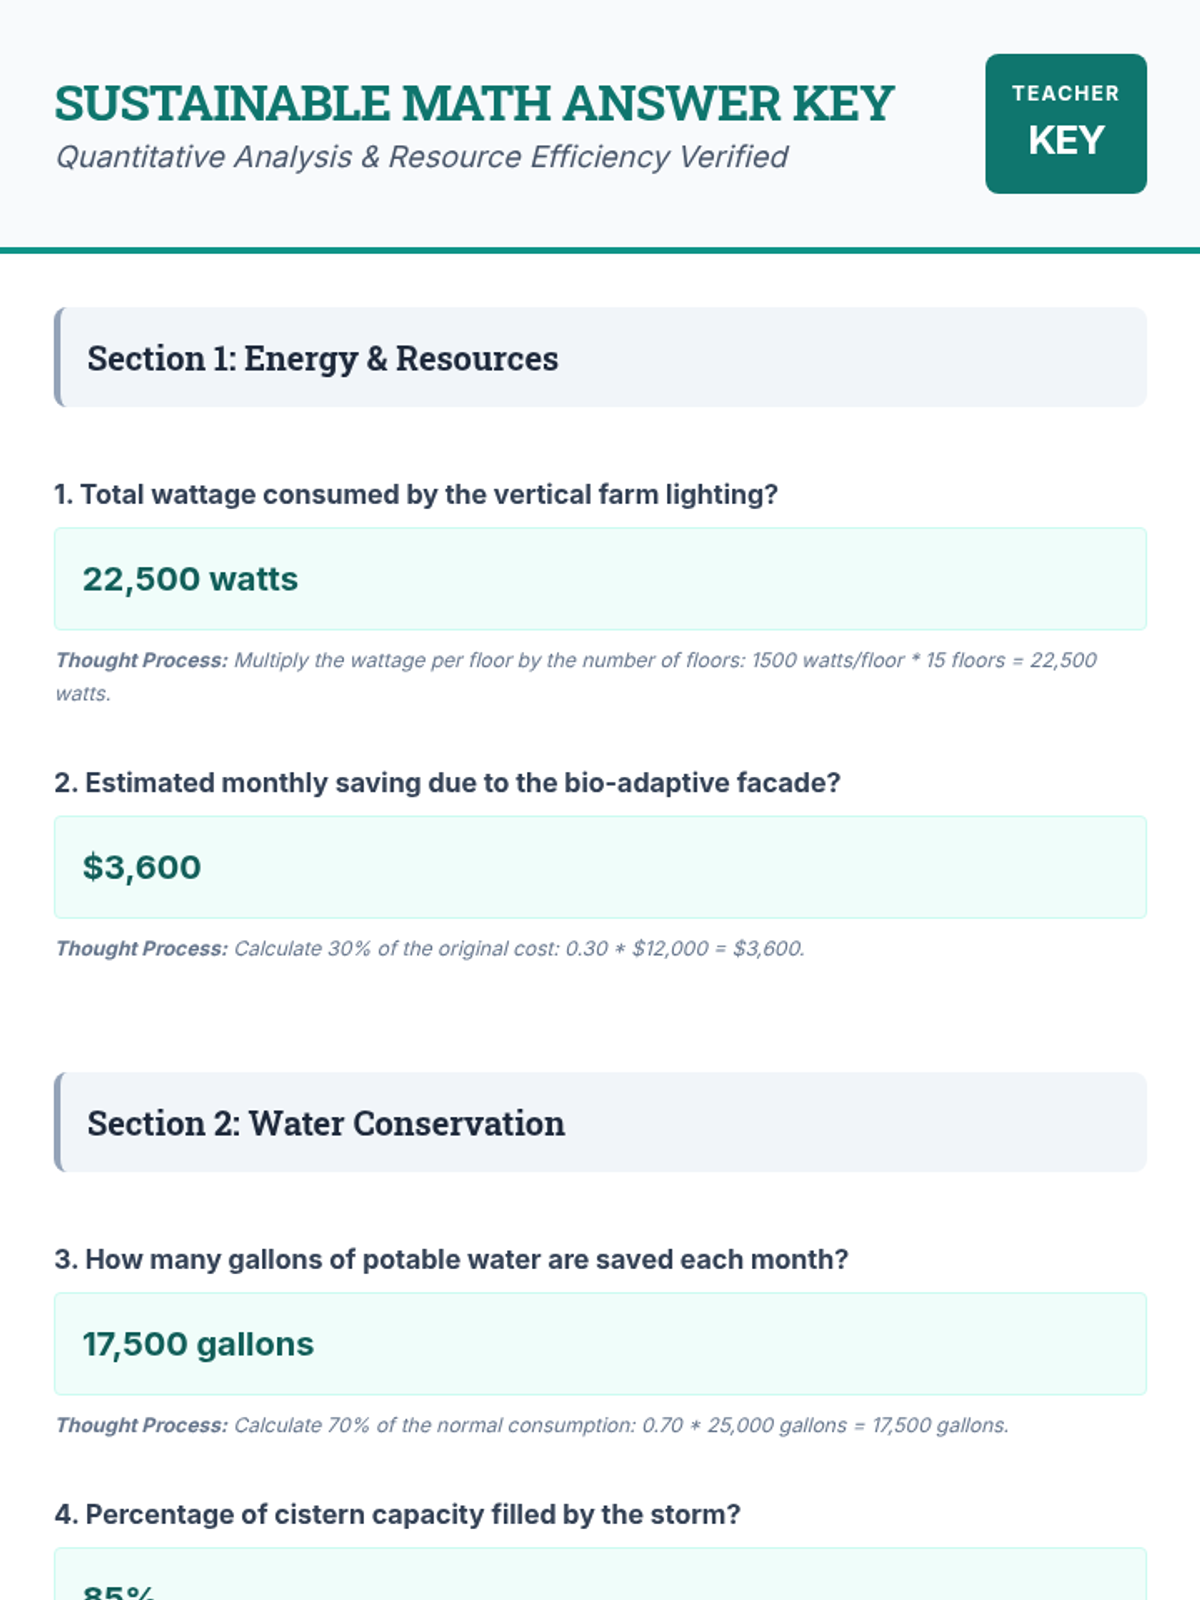Click the bold Thought Process label under 17,500 gallons
1200x1600 pixels.
point(141,1425)
